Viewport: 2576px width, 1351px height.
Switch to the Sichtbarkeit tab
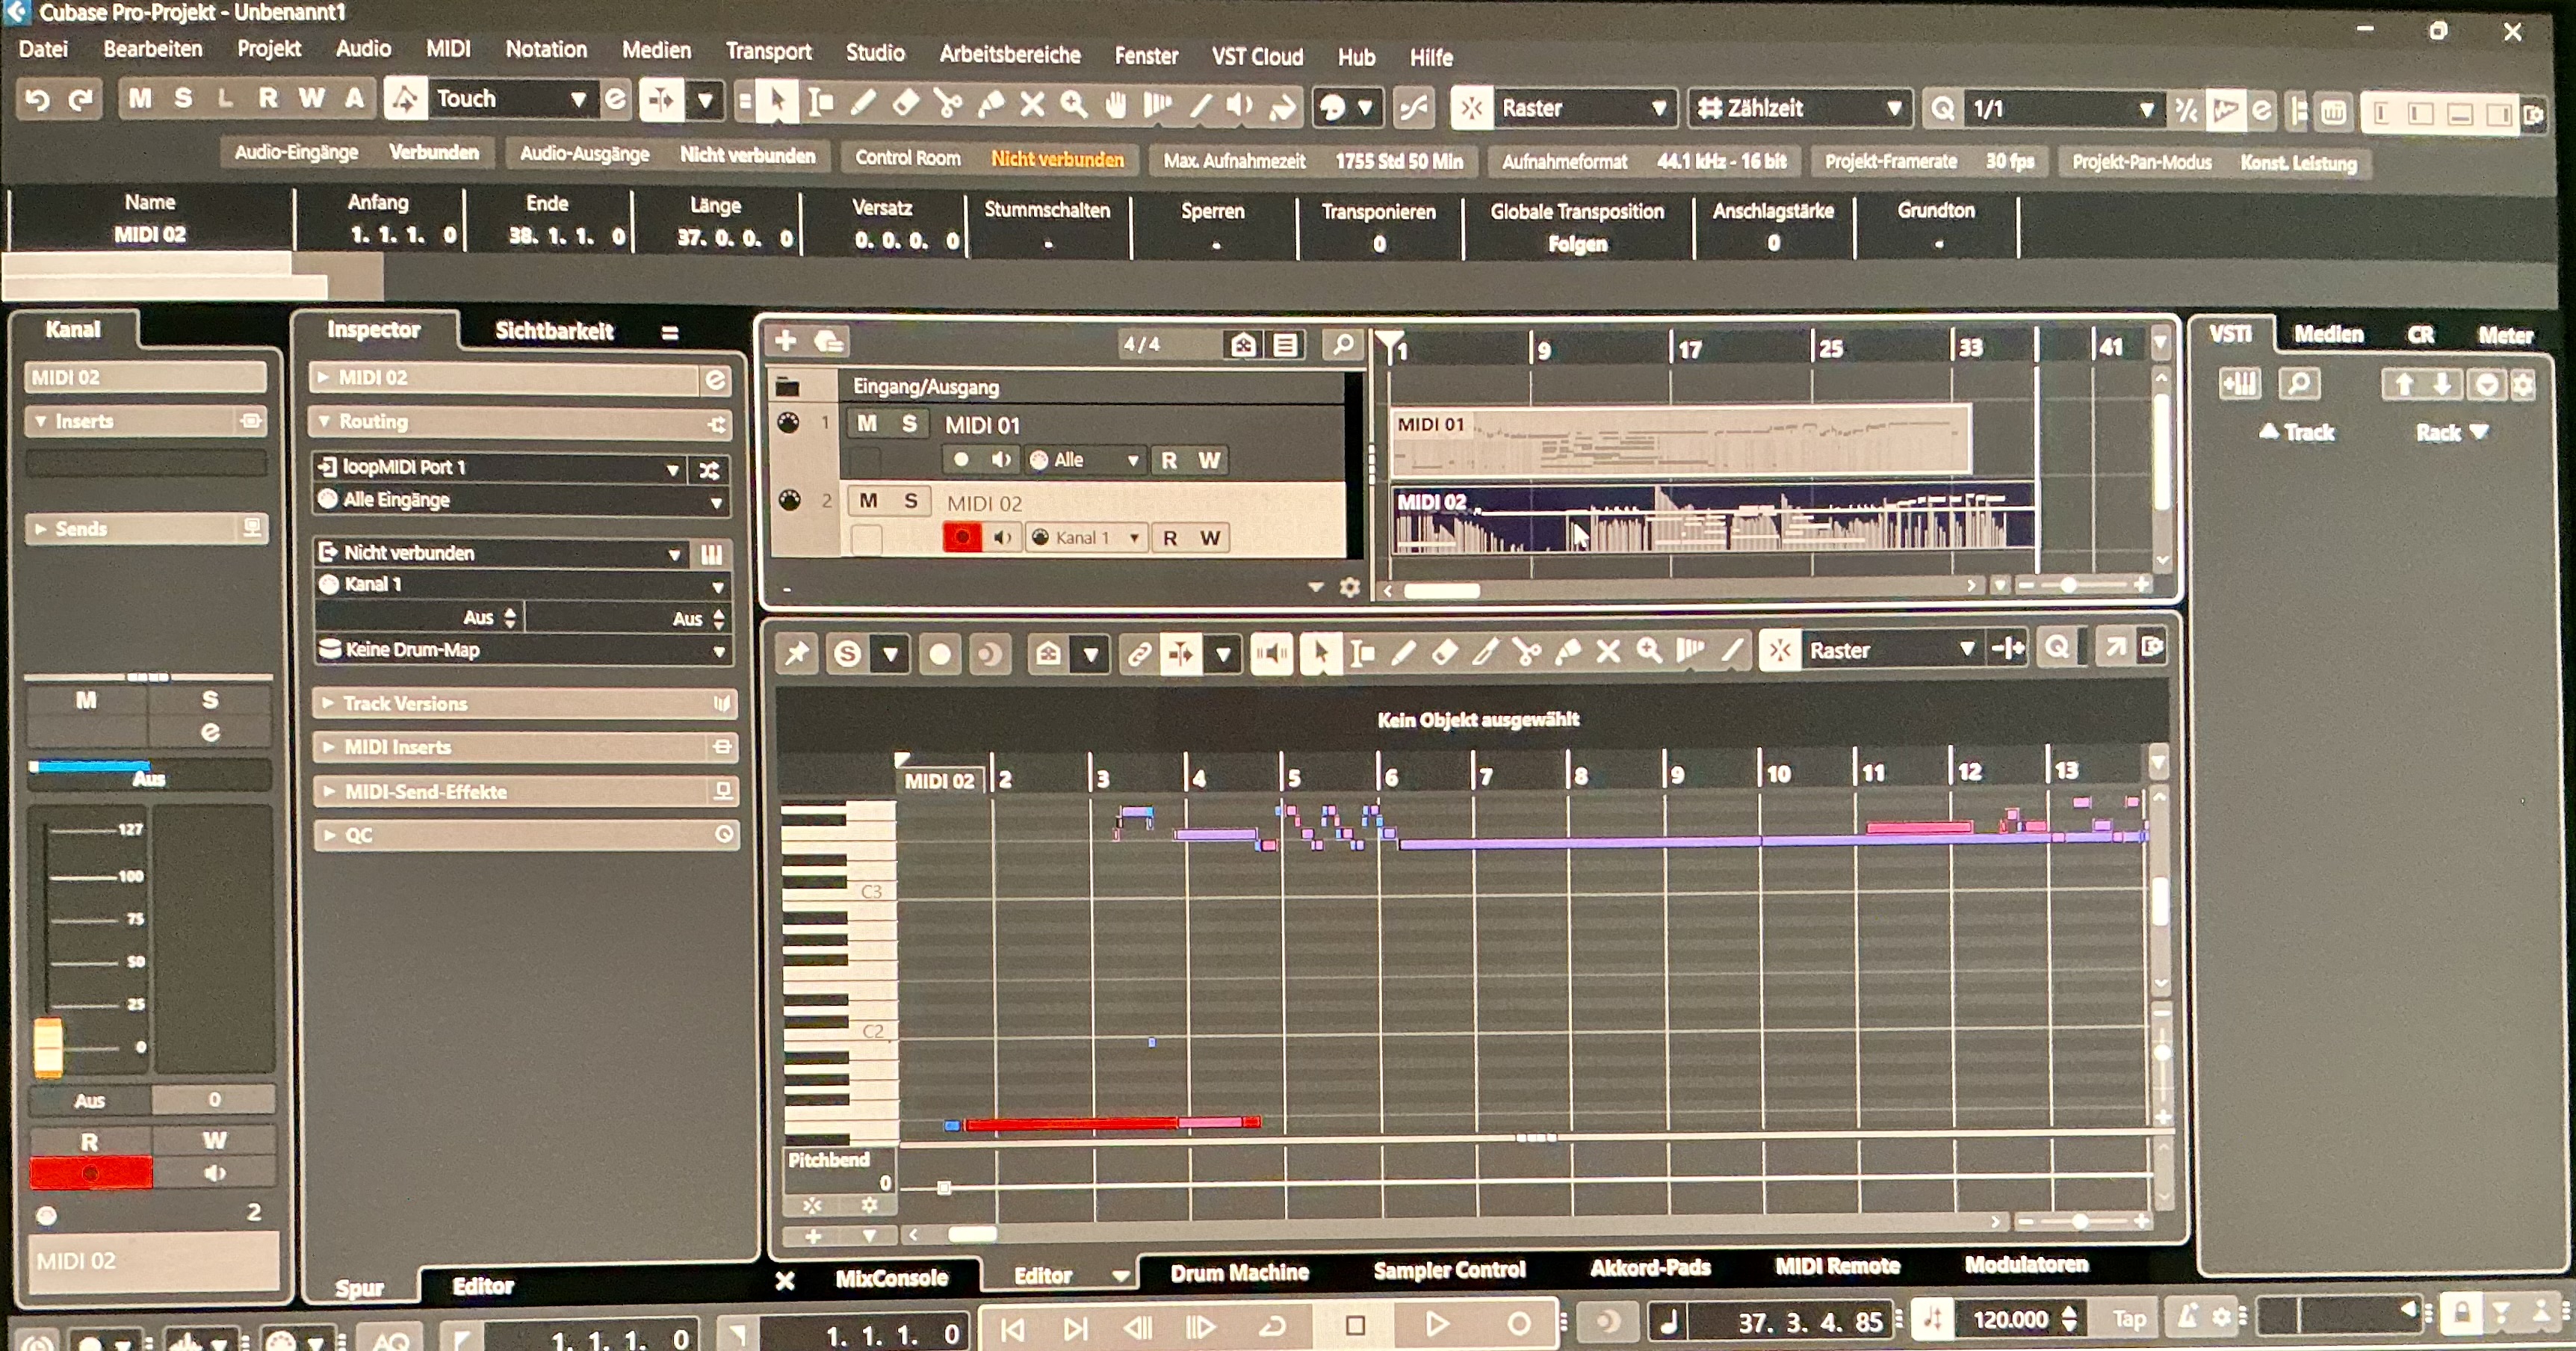click(x=554, y=331)
